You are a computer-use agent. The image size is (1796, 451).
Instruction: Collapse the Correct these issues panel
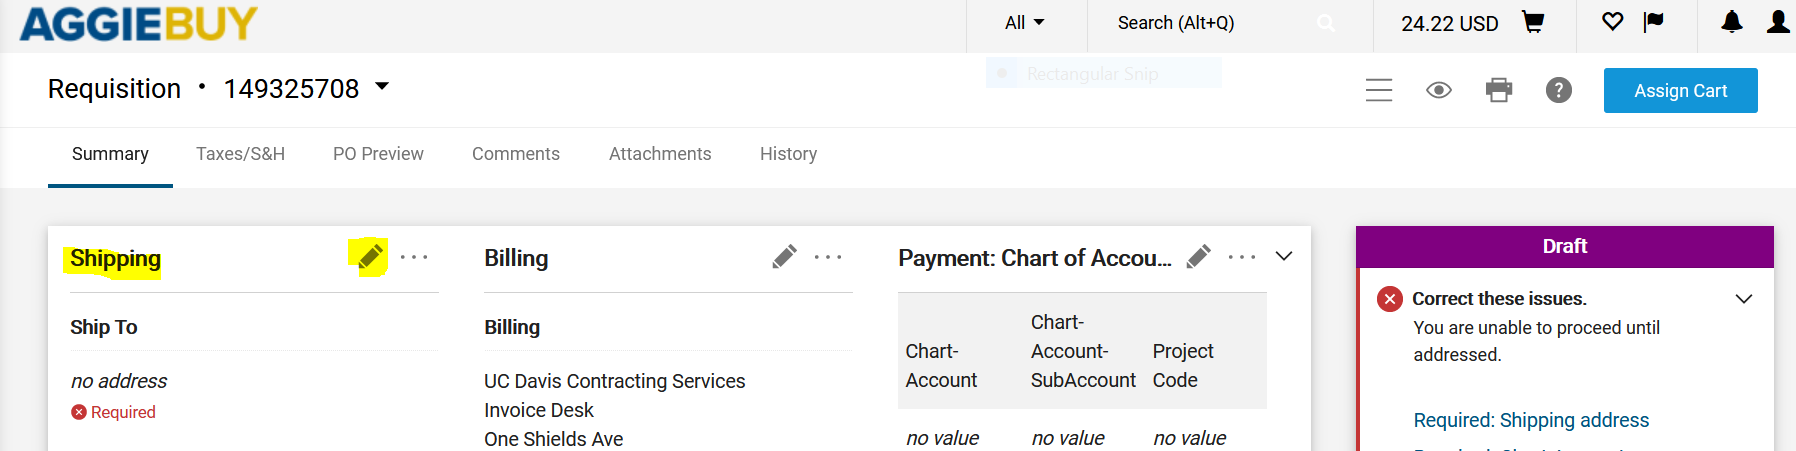point(1744,299)
